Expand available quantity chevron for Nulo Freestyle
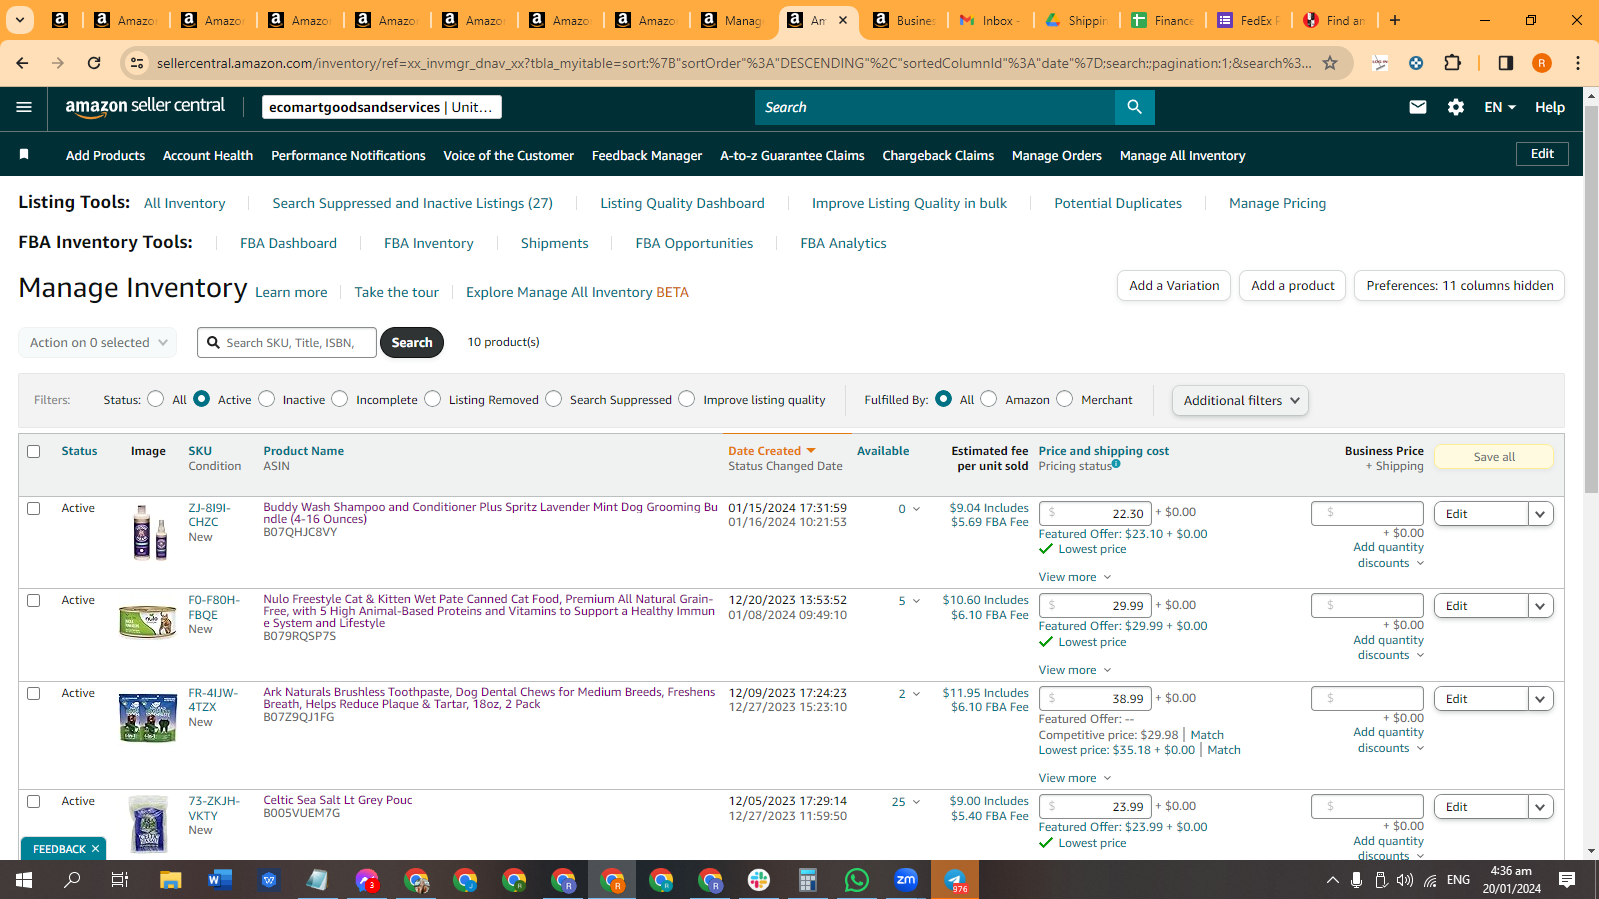Screen dimensions: 1599x899 coord(916,601)
